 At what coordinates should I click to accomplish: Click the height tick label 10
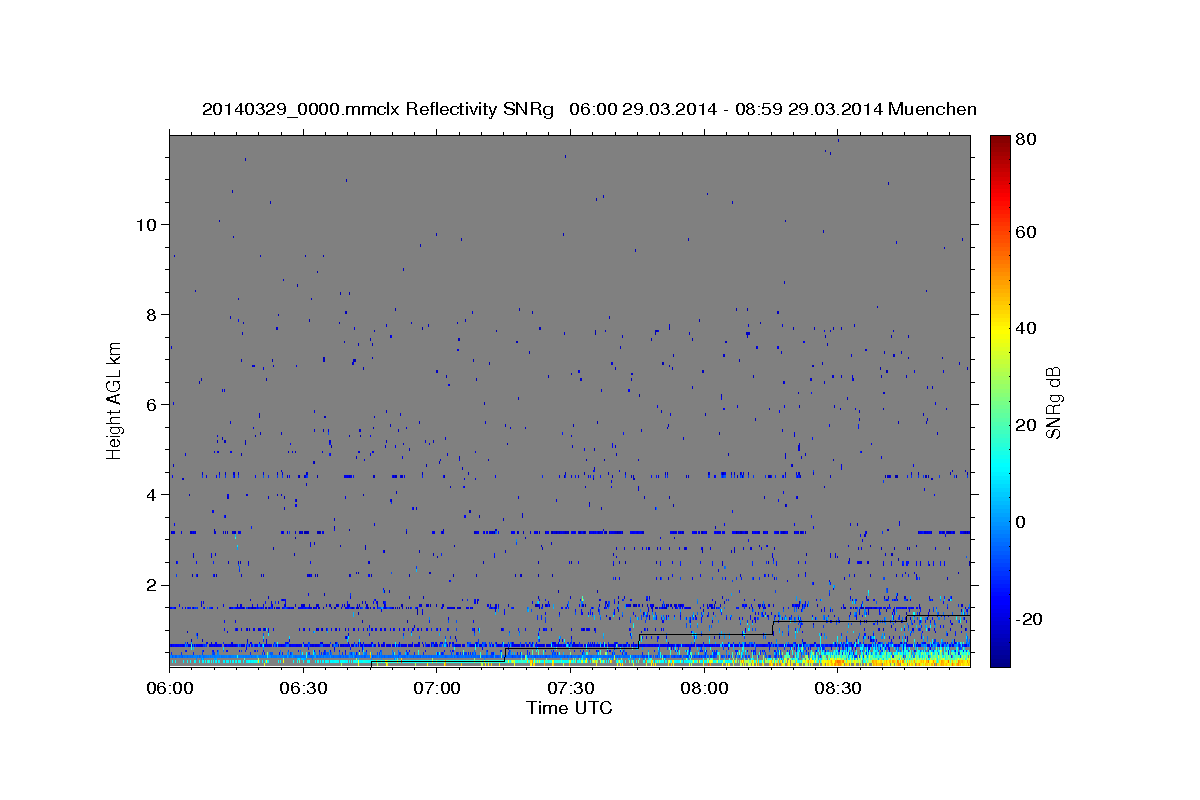[147, 224]
